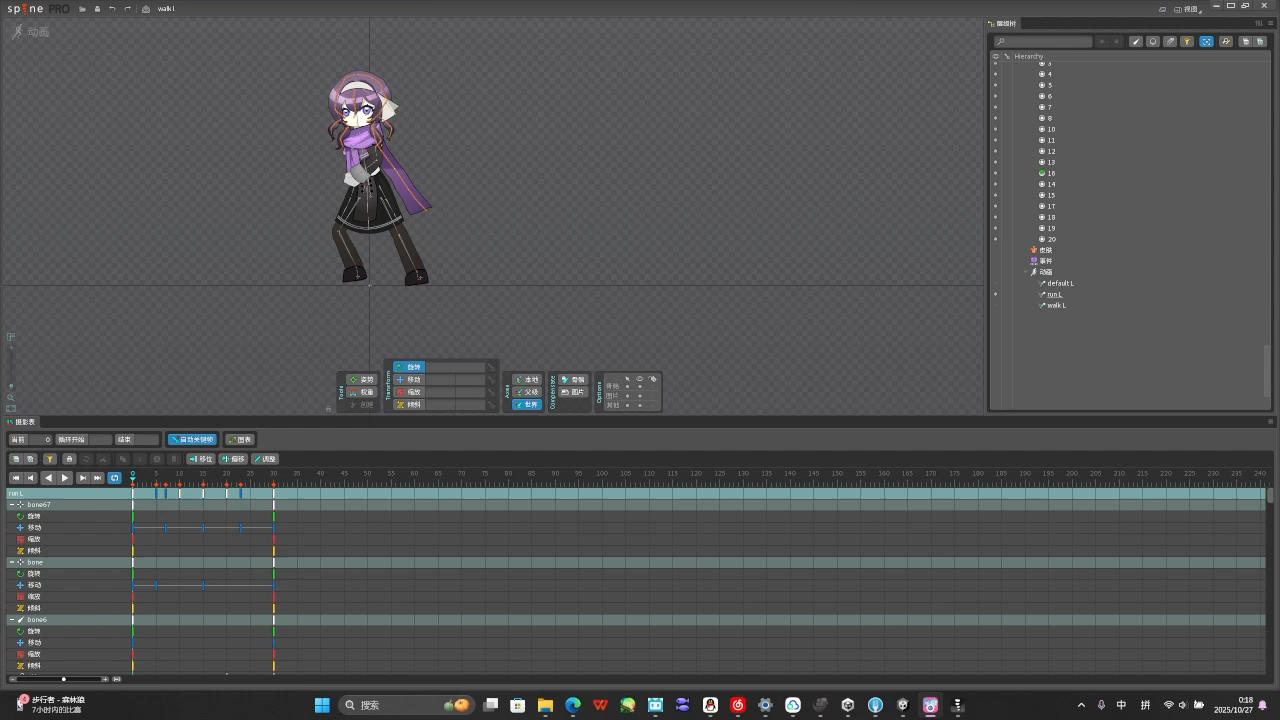Activate the 旋转 (Rotate) transform tool
Viewport: 1280px width, 720px height.
[409, 367]
